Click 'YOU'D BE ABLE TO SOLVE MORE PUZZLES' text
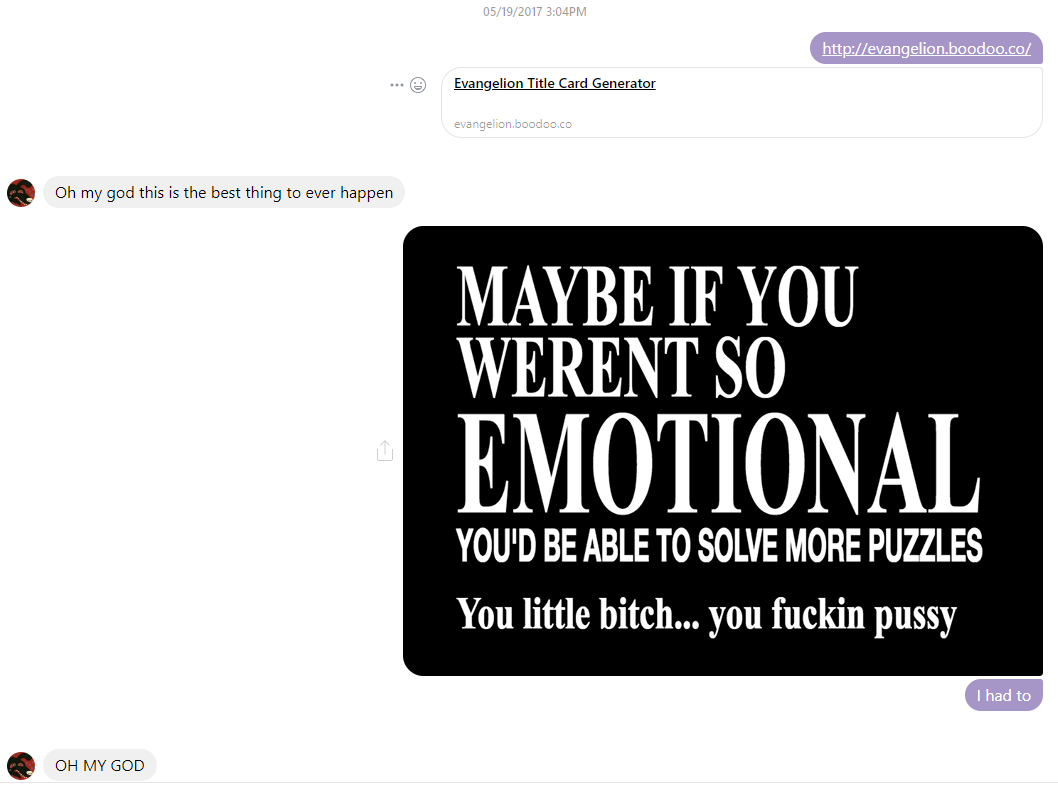Viewport: 1058px width, 791px height. (718, 546)
